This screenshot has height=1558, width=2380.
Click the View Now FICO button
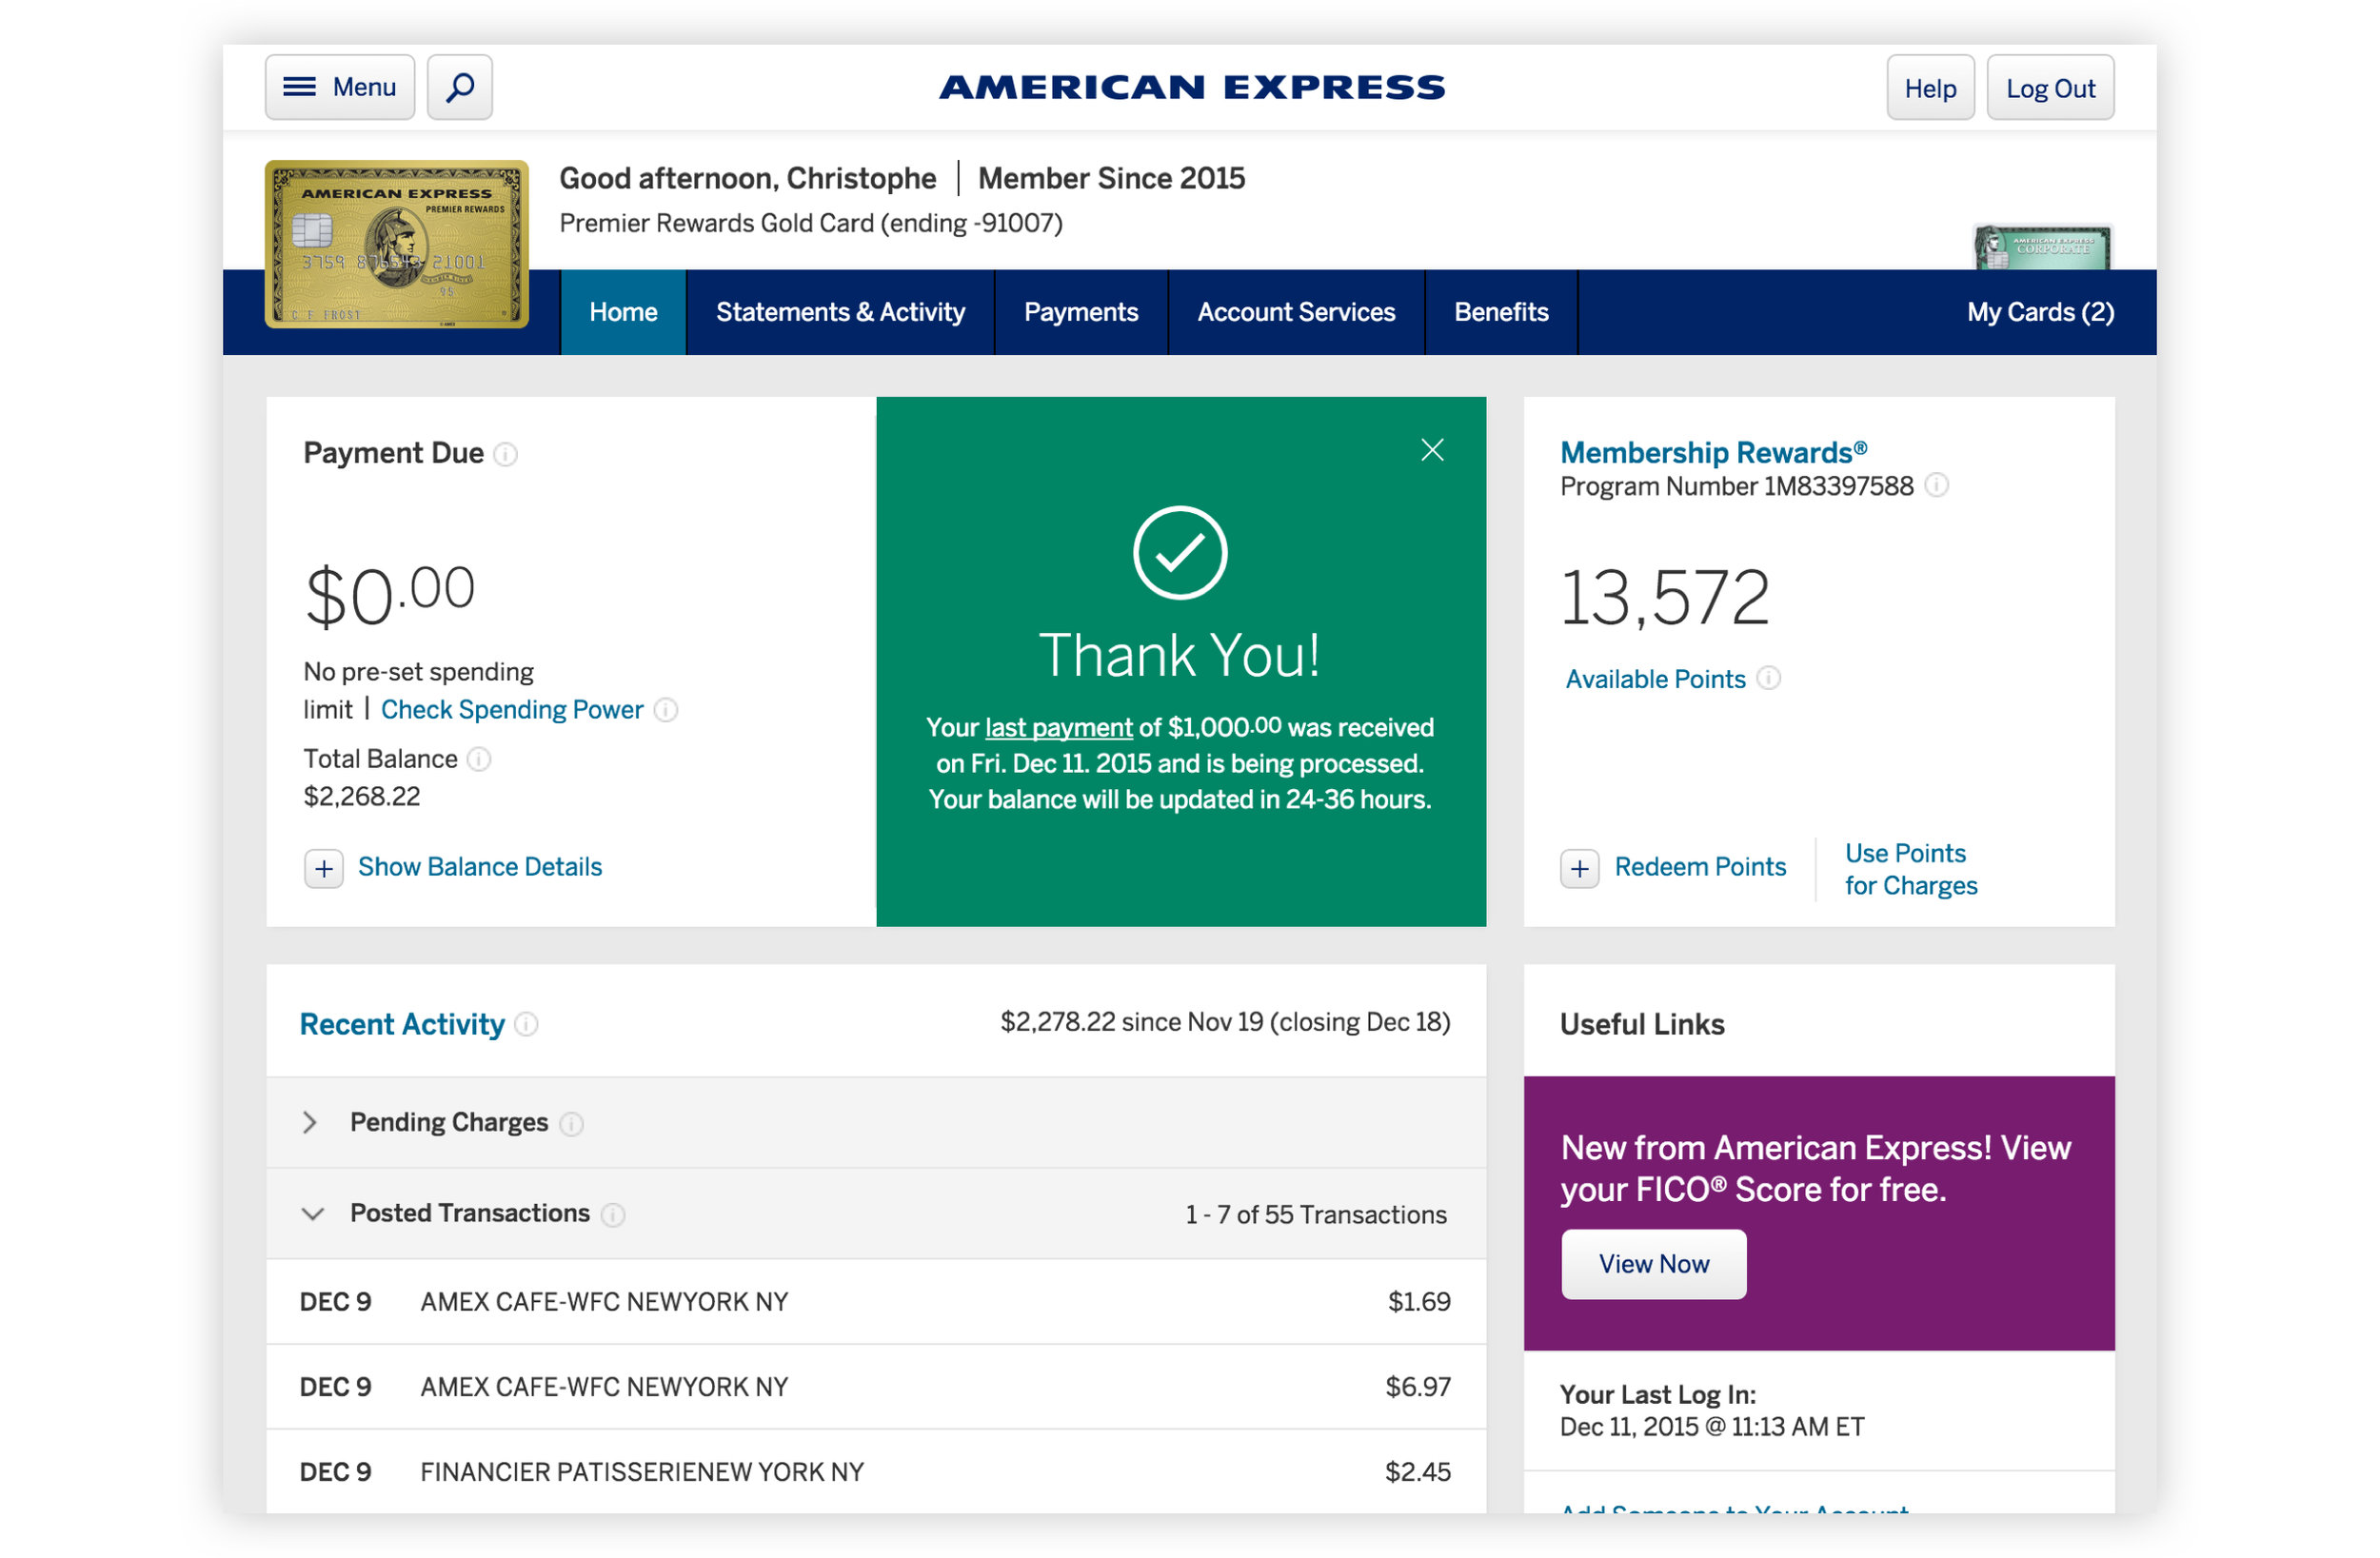[x=1654, y=1264]
